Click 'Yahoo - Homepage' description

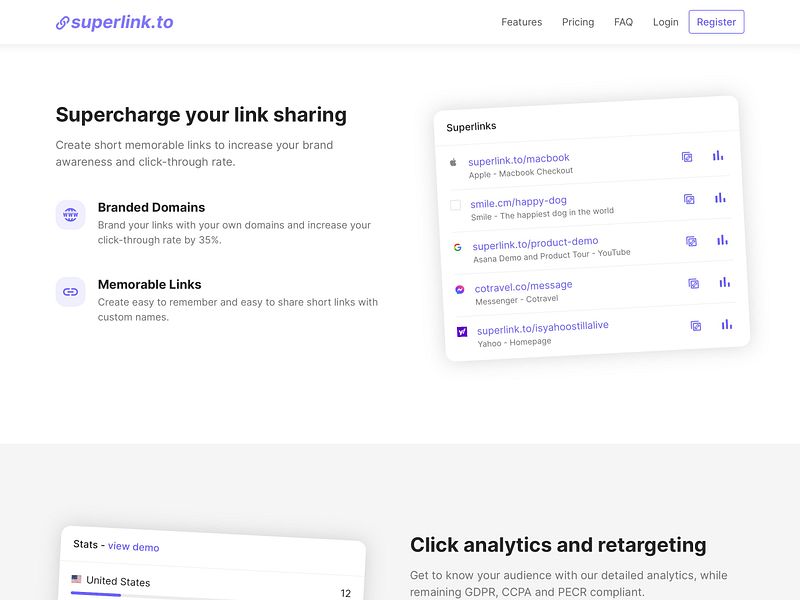coord(514,342)
